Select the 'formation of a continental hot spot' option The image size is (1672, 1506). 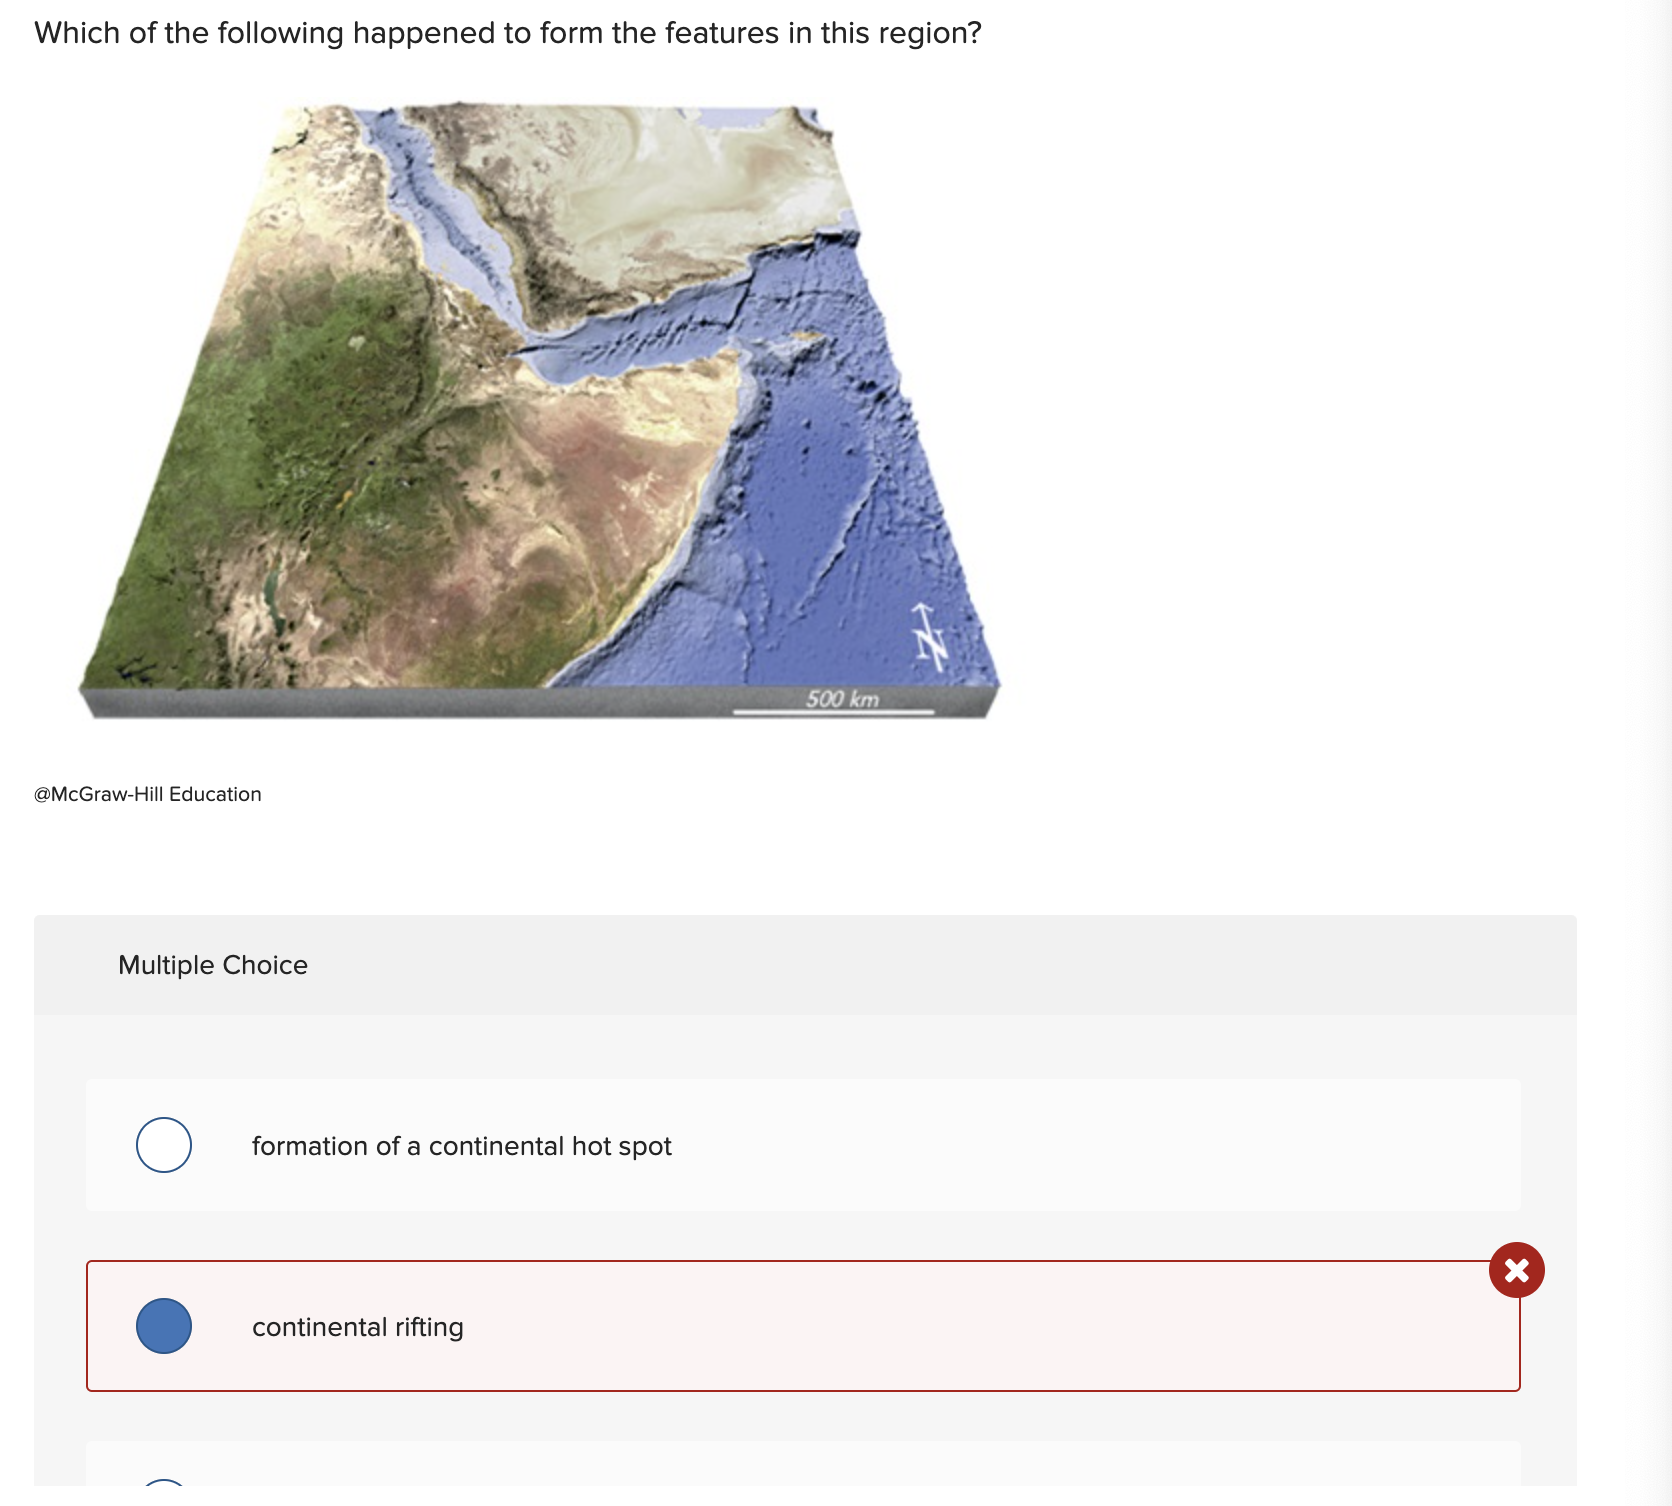pos(163,1146)
